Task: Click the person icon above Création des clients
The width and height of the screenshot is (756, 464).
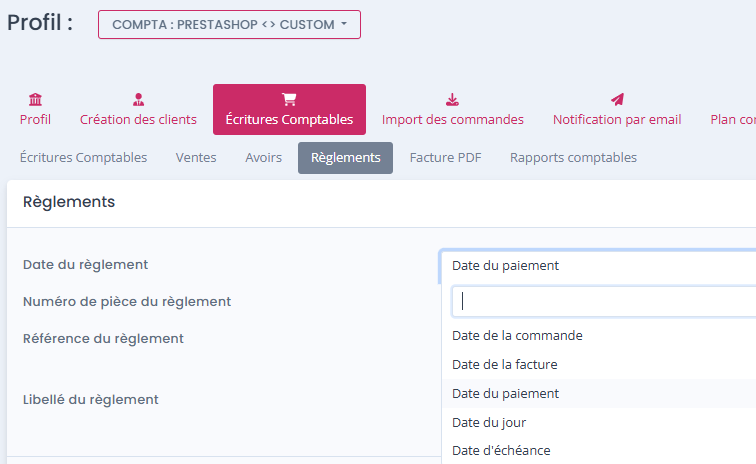Action: pos(138,99)
